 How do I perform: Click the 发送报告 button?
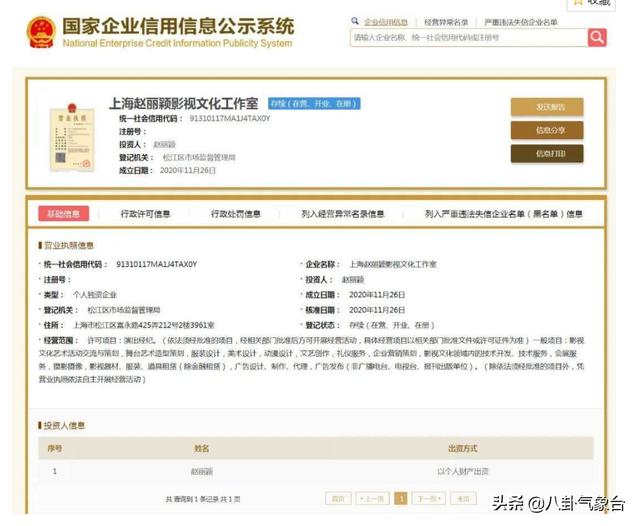547,107
